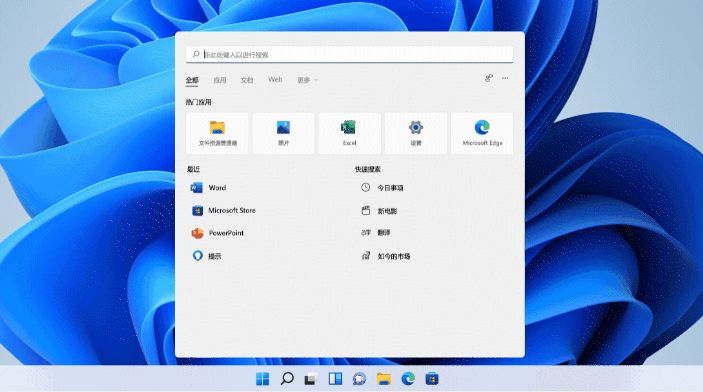
Task: Open Task View on the taskbar
Action: pyautogui.click(x=311, y=379)
